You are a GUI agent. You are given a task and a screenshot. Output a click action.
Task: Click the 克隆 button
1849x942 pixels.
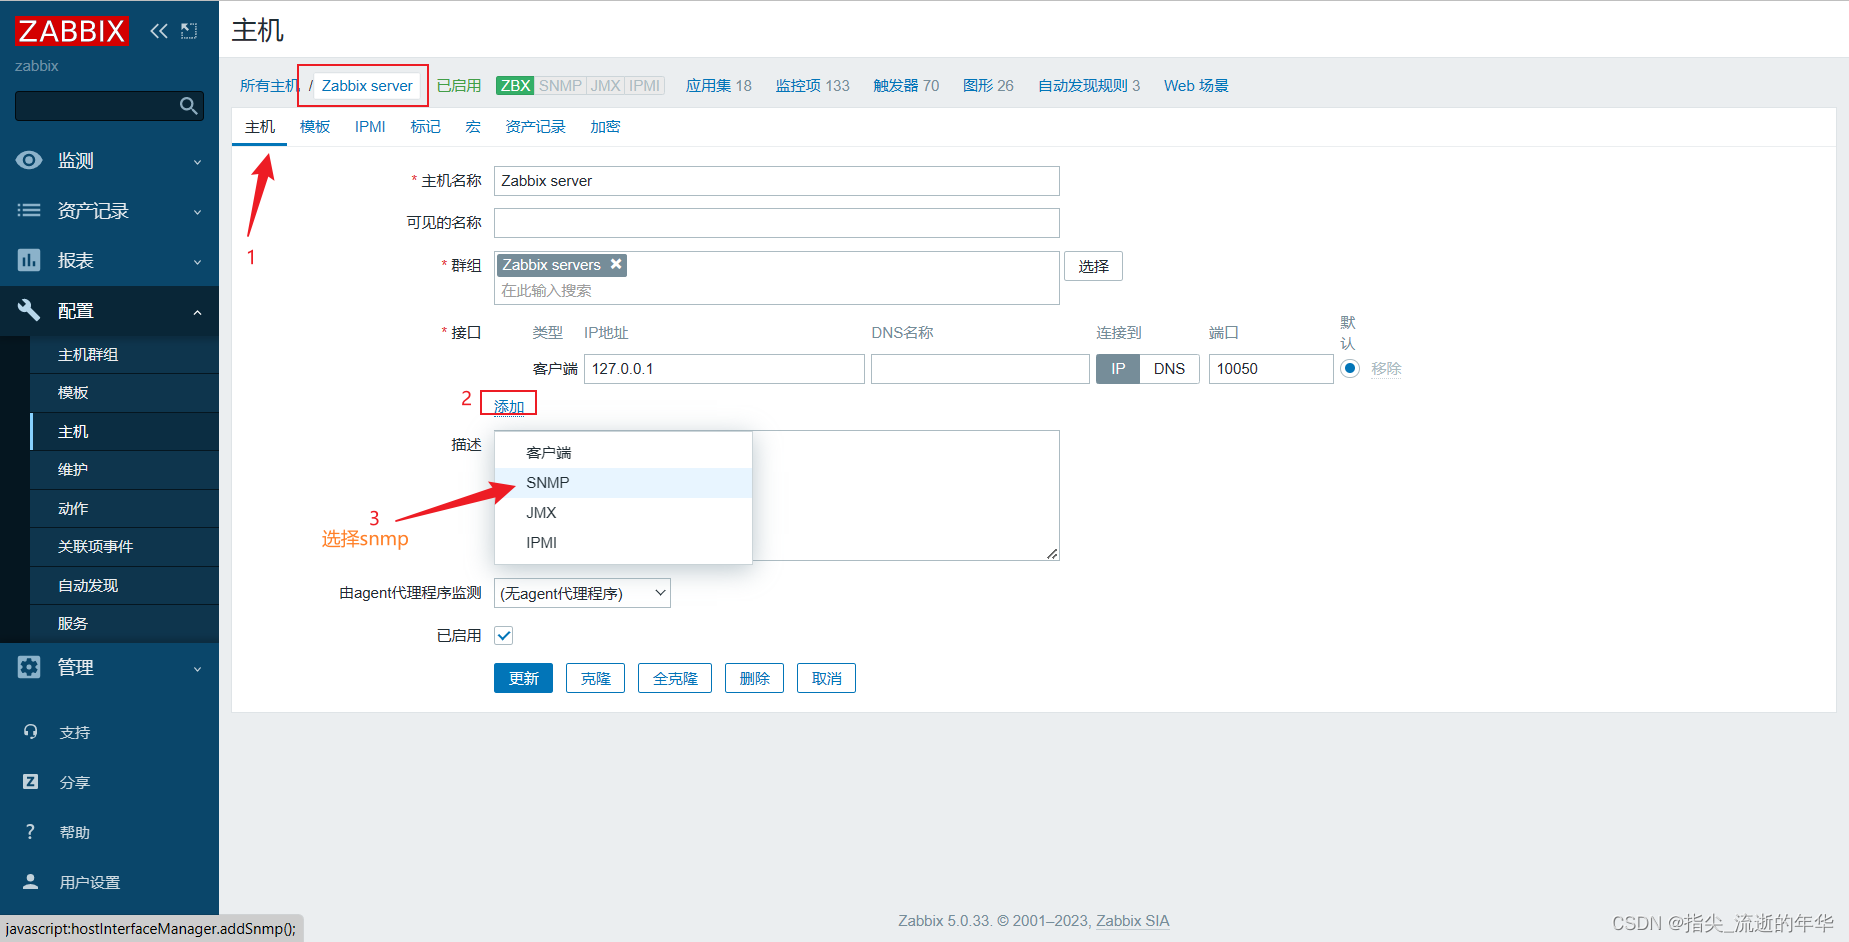click(x=595, y=678)
